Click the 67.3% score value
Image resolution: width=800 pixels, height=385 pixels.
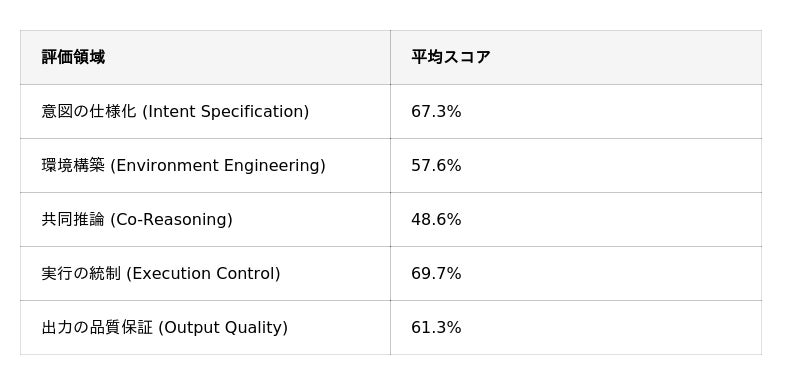point(436,112)
